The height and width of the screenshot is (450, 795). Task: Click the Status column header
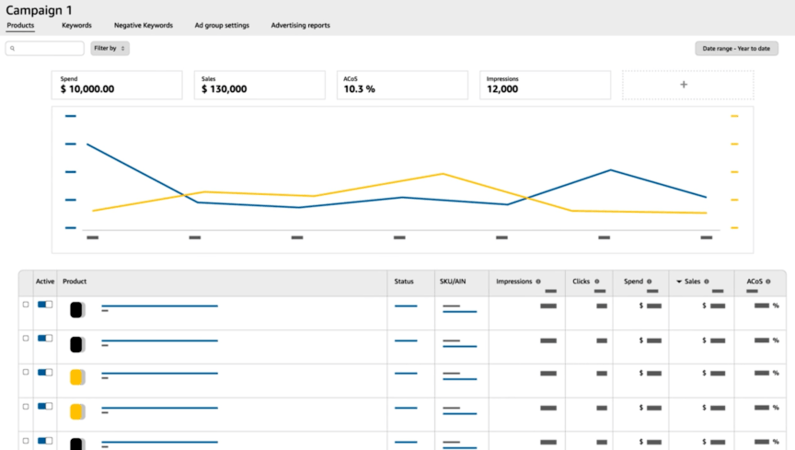404,281
